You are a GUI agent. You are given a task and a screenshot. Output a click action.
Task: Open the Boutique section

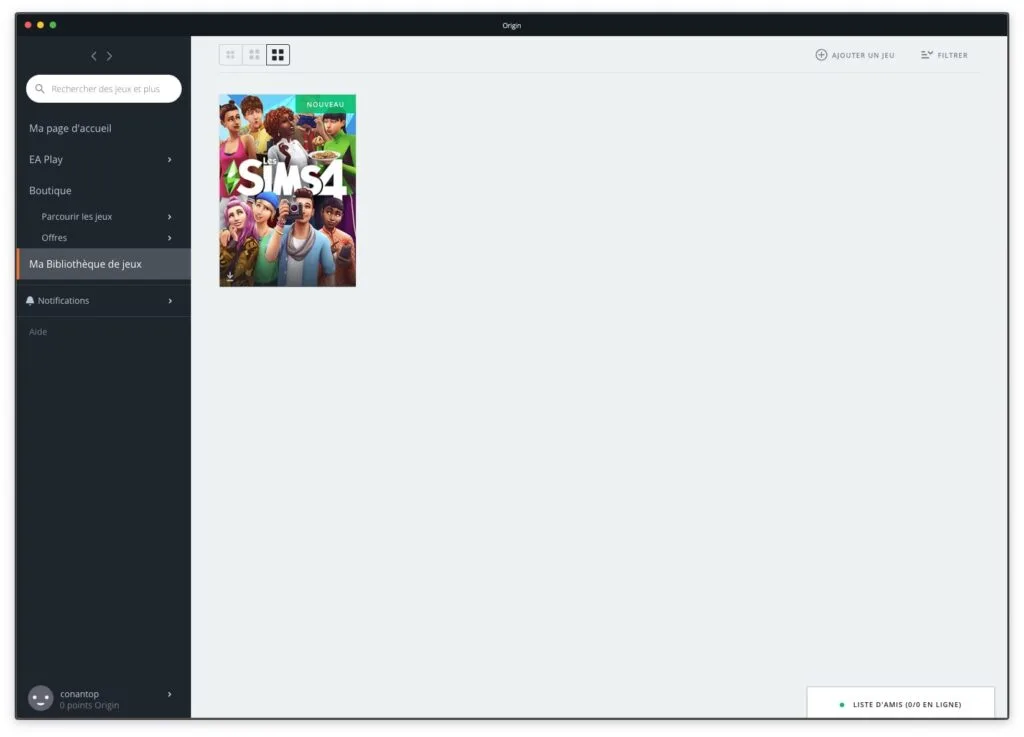(x=50, y=191)
